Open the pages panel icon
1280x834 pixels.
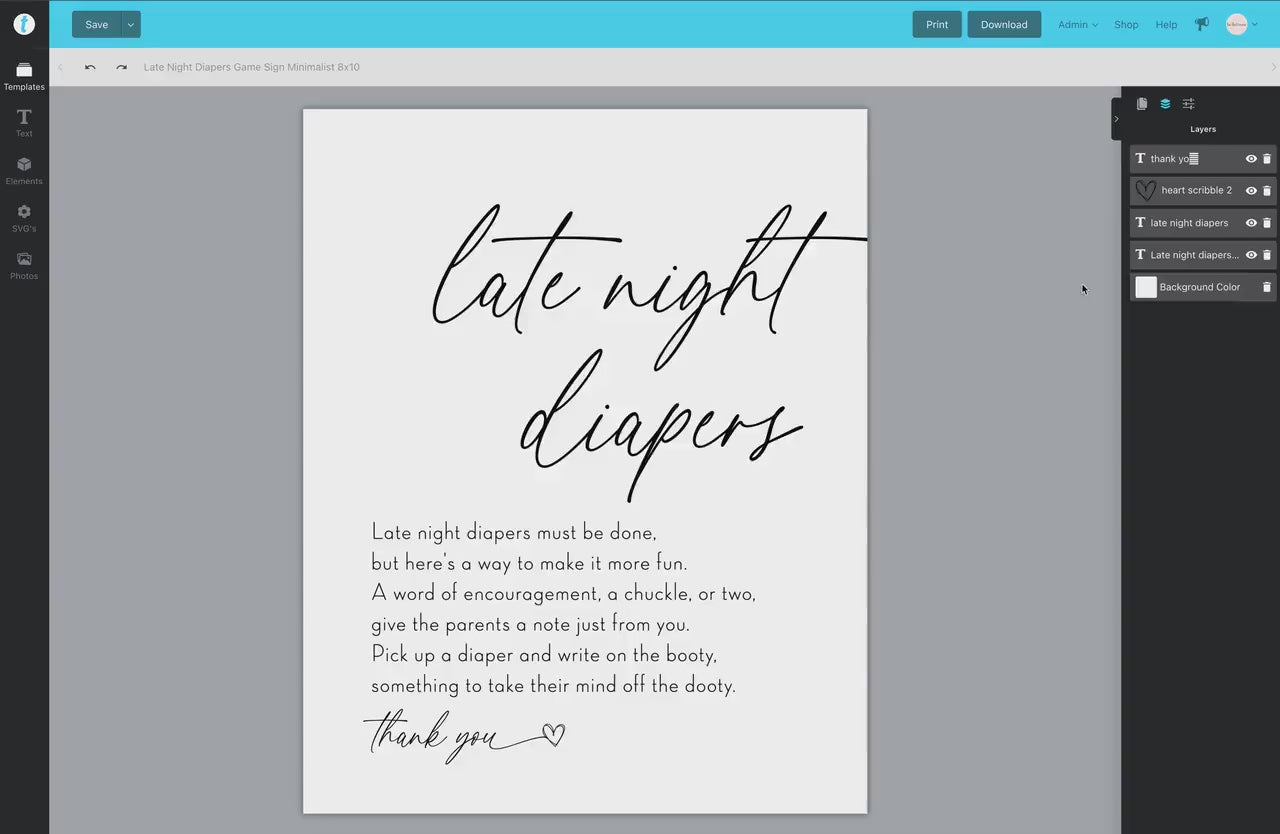(1142, 104)
